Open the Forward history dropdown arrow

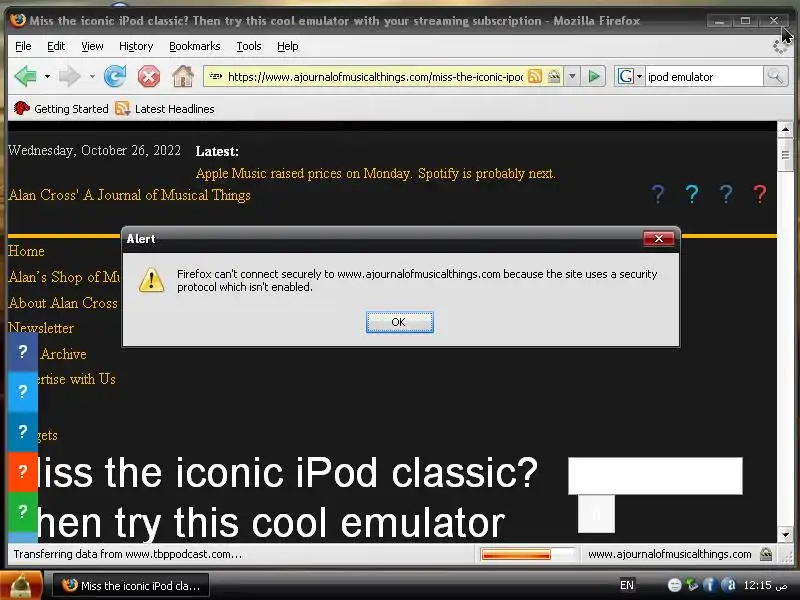click(92, 77)
